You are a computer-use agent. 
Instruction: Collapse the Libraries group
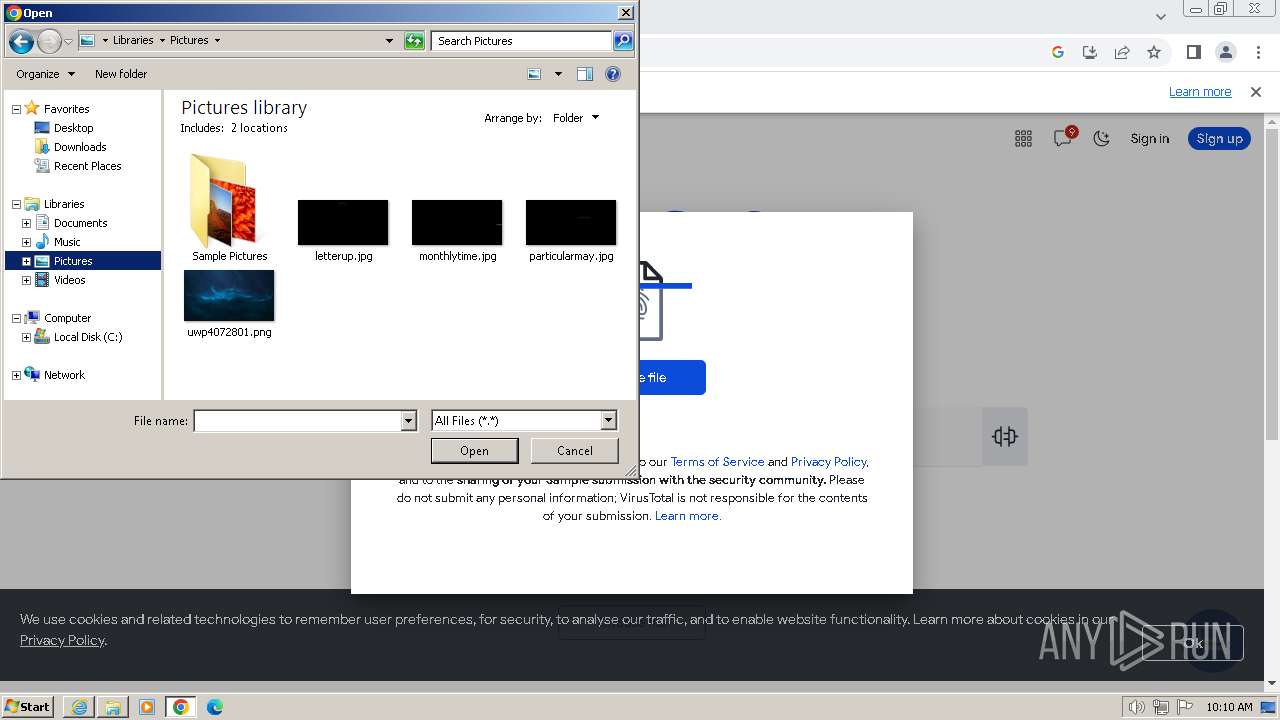pyautogui.click(x=16, y=204)
